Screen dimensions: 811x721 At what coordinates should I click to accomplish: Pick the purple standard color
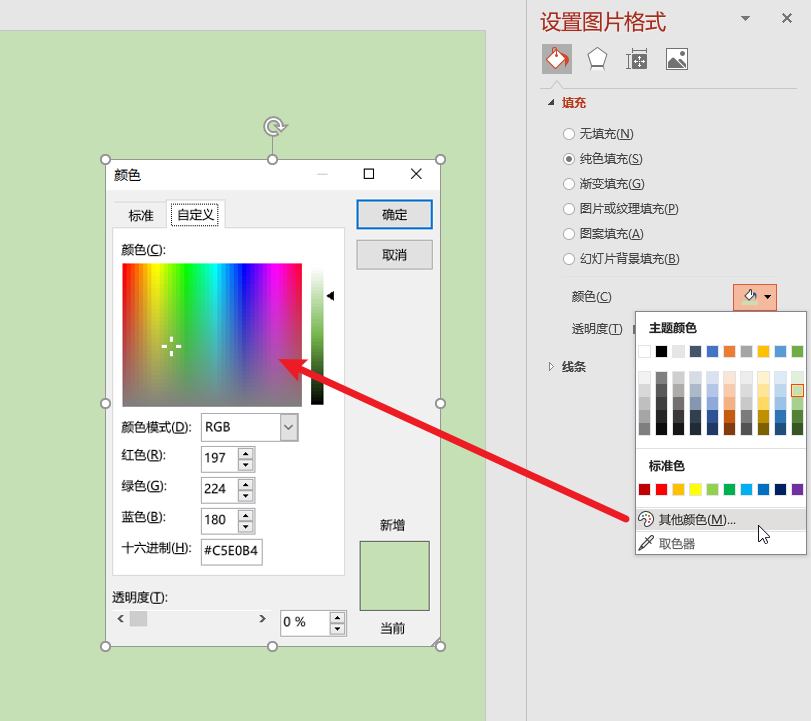pyautogui.click(x=798, y=489)
